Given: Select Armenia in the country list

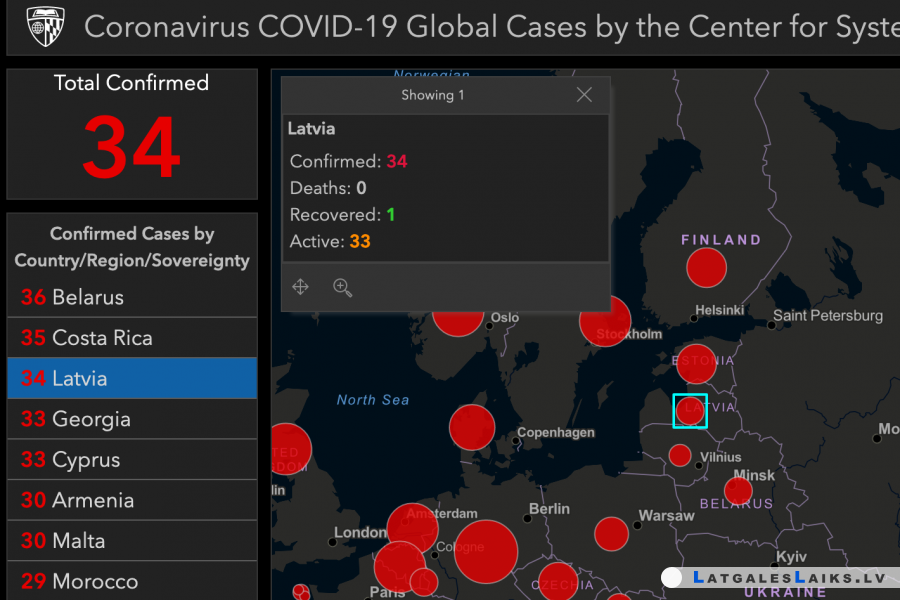Looking at the screenshot, I should pos(132,500).
